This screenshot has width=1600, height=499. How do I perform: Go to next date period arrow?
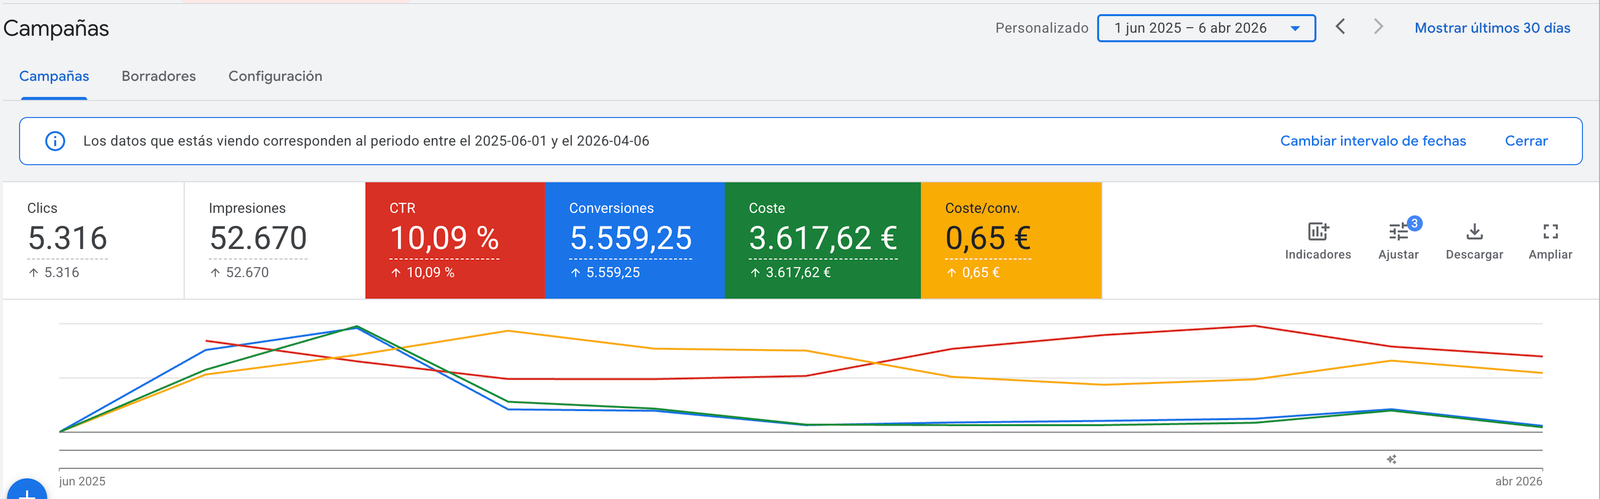click(1378, 27)
